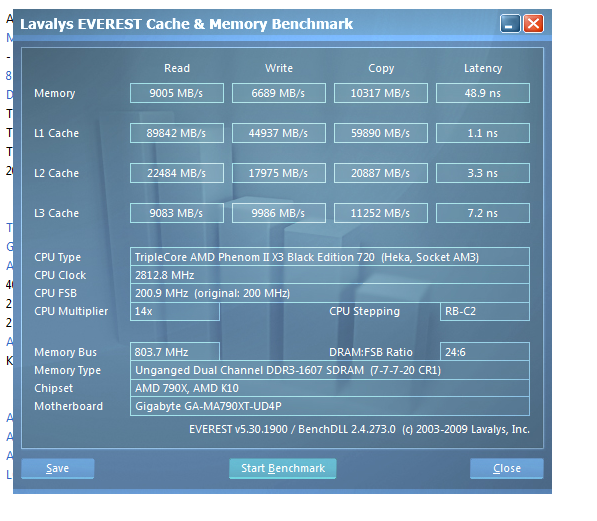The width and height of the screenshot is (597, 521).
Task: Click L2 Cache Latency 3.3 ns
Action: [483, 173]
